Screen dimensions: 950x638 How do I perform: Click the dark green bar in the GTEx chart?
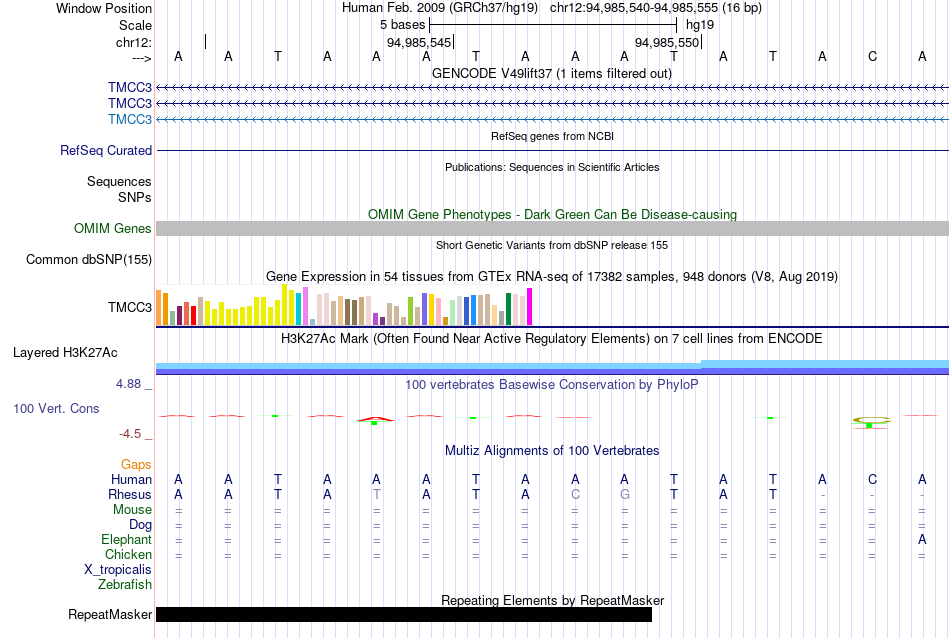508,309
